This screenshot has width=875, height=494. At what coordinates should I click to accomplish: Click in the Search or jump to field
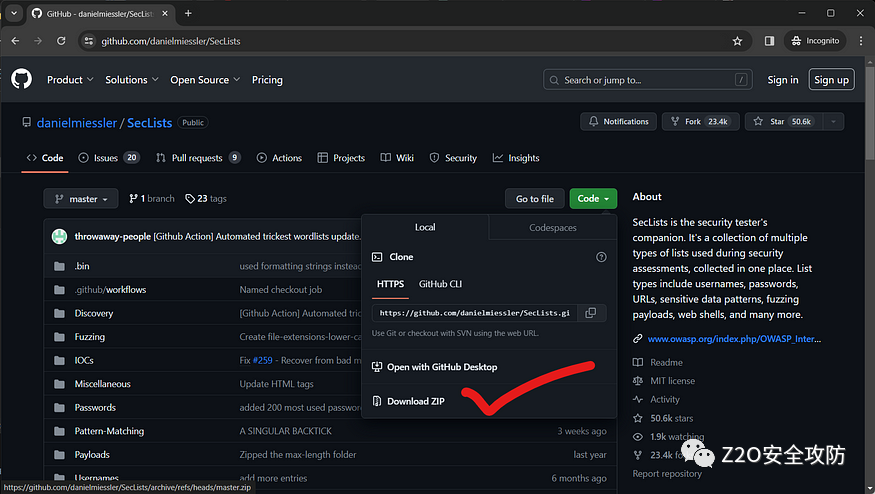point(648,80)
